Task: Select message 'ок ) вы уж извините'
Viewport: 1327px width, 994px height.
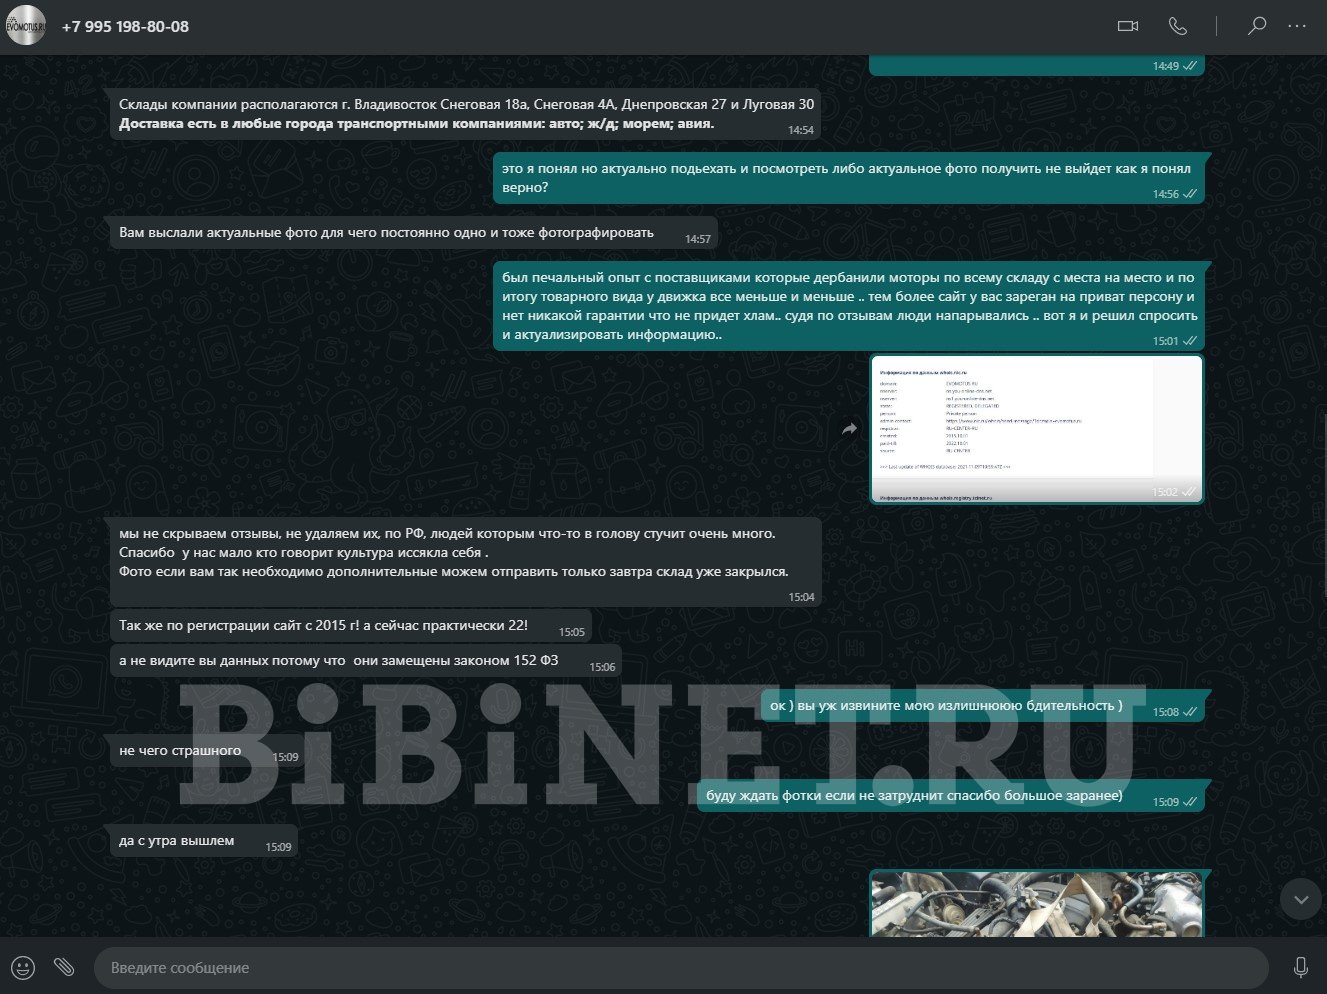Action: coord(983,706)
